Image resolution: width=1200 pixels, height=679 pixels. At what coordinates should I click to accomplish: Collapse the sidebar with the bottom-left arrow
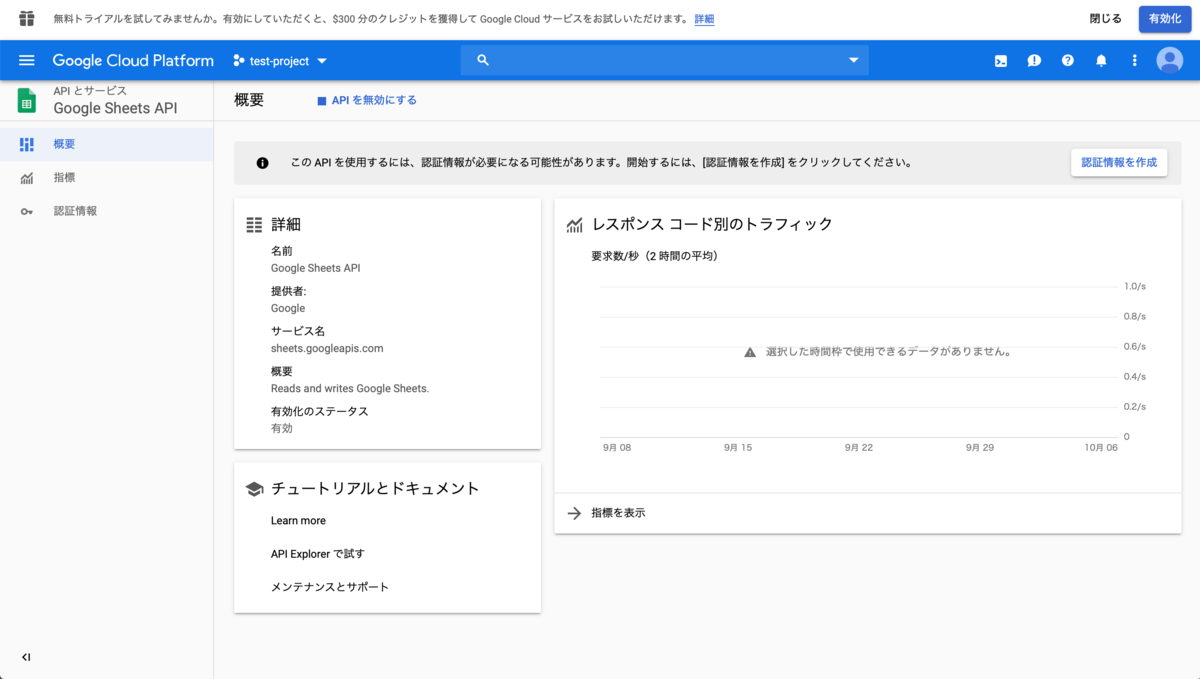[25, 657]
